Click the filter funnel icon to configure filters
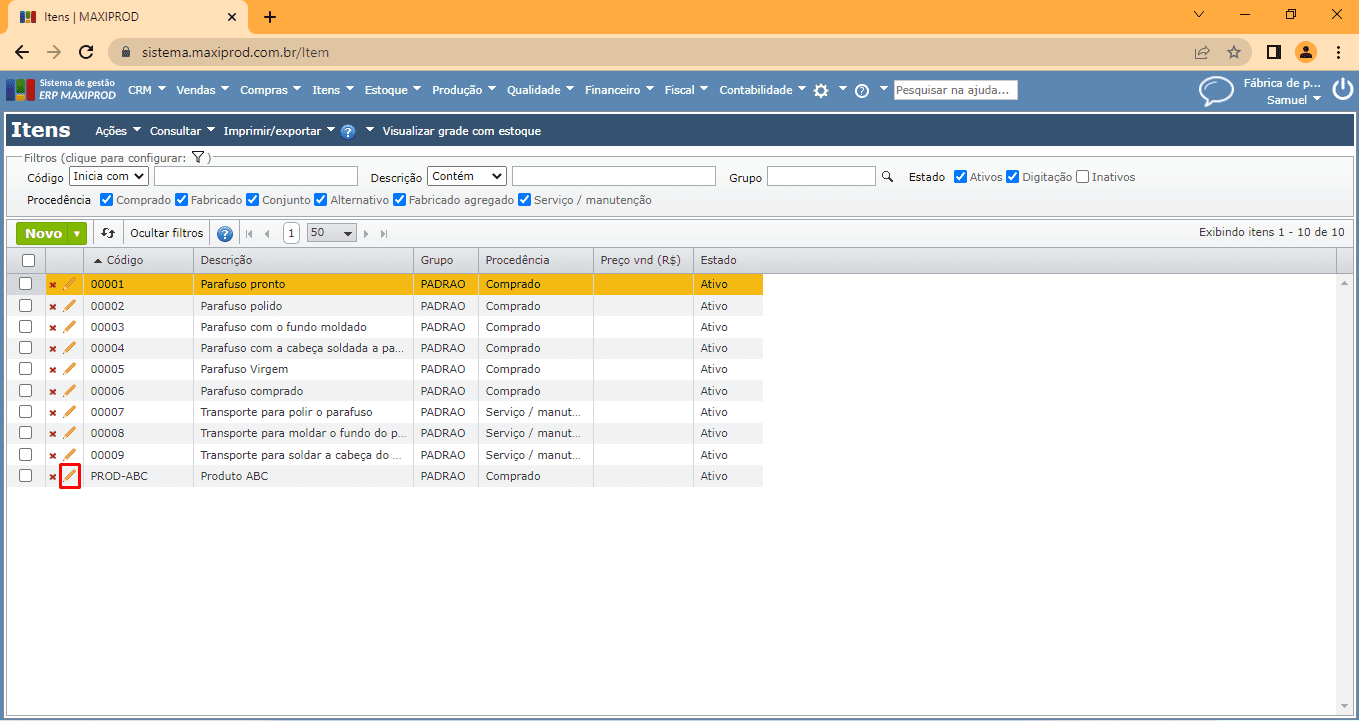Image resolution: width=1359 pixels, height=721 pixels. point(198,157)
